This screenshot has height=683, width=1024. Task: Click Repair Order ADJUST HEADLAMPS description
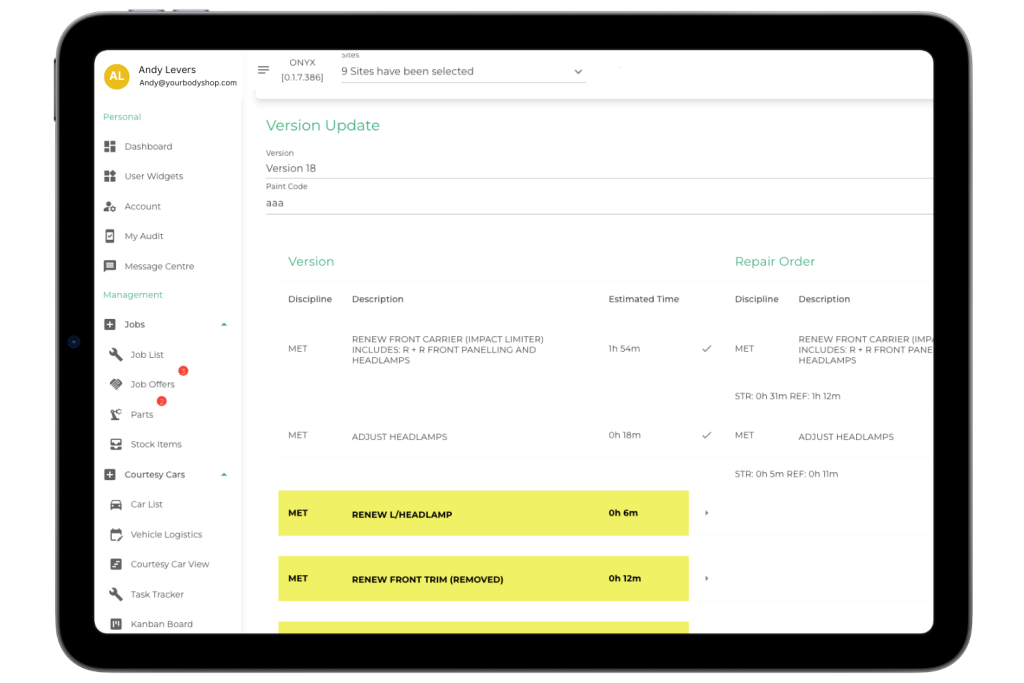[846, 437]
